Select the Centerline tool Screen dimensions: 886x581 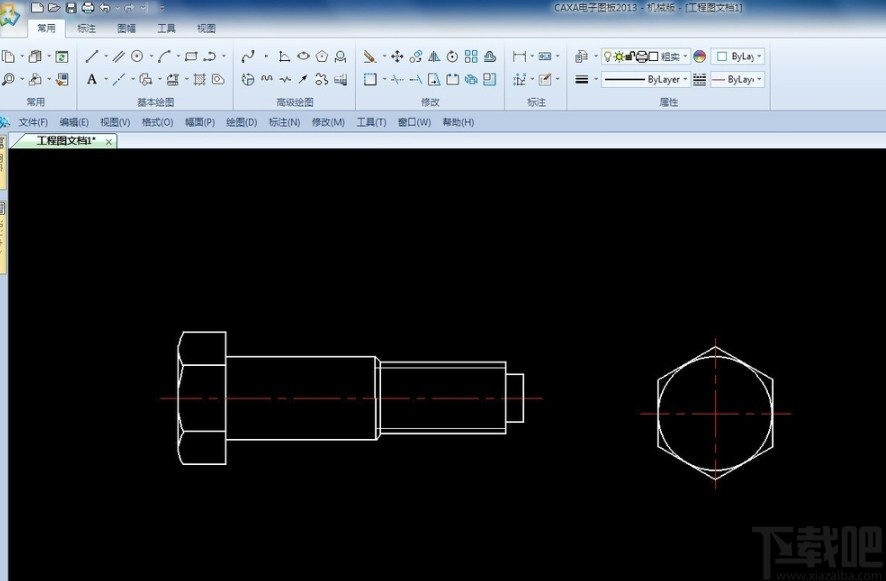coord(119,79)
